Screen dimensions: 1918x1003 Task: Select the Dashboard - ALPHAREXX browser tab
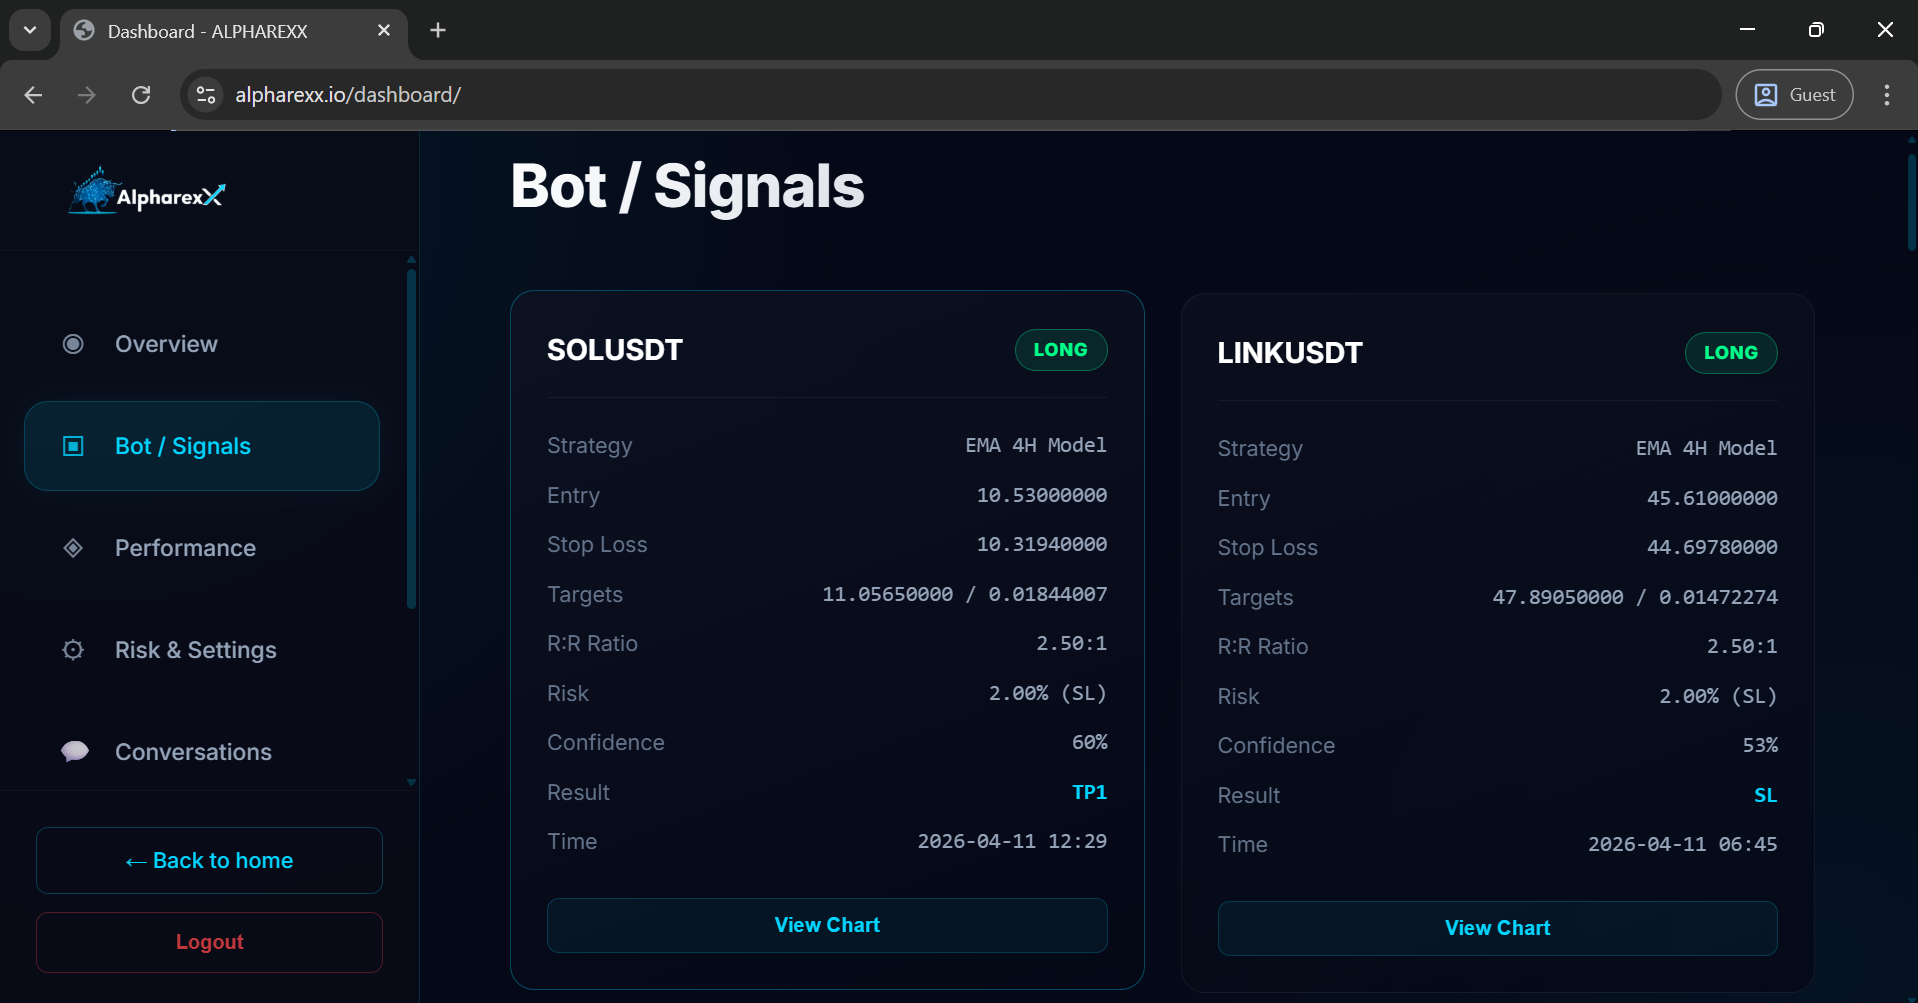(233, 31)
